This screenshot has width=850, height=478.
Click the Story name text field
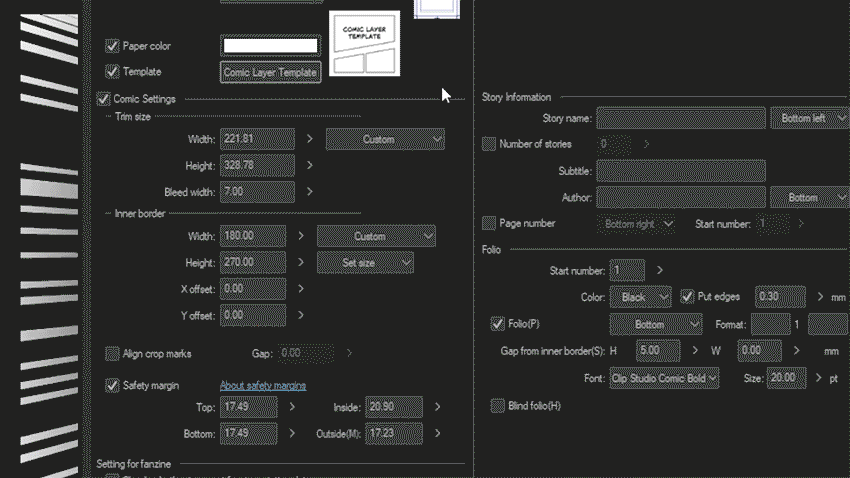pyautogui.click(x=681, y=118)
